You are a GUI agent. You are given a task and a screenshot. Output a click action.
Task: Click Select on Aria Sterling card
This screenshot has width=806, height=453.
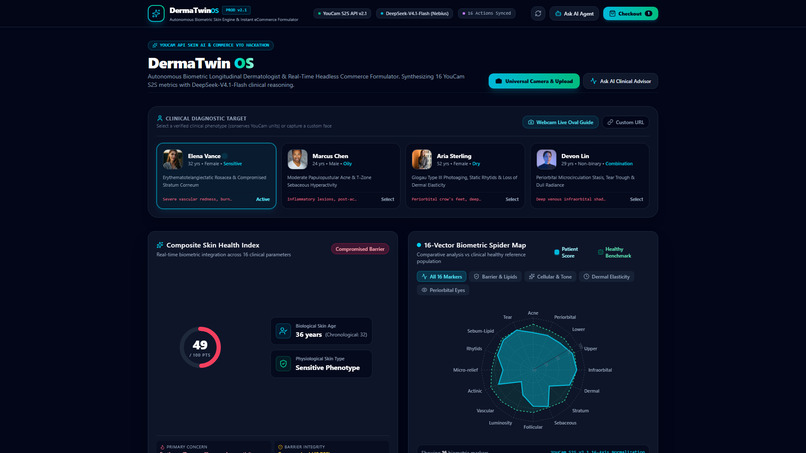point(512,199)
